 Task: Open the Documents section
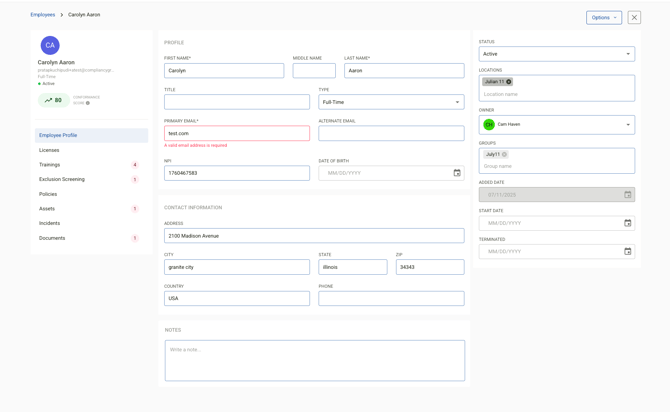pos(91,238)
